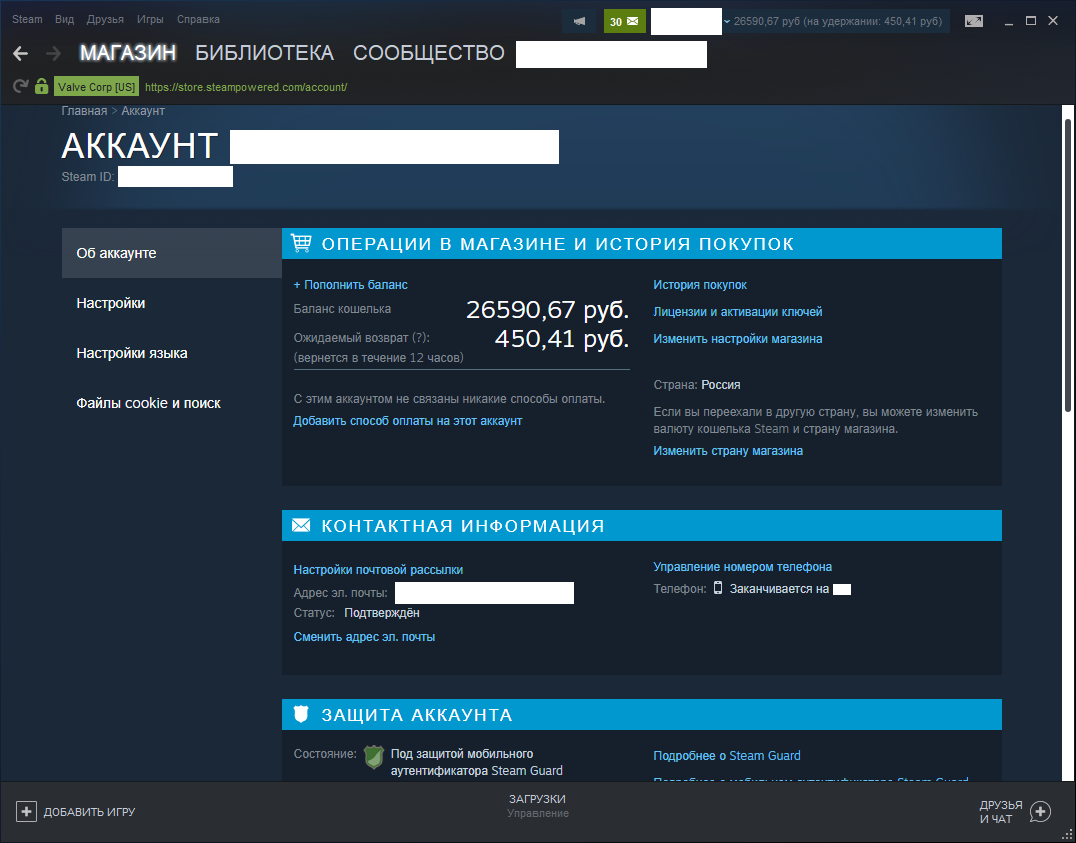Open ЗАГРУЗКИ Управление at the bottom
This screenshot has width=1076, height=843.
click(537, 806)
